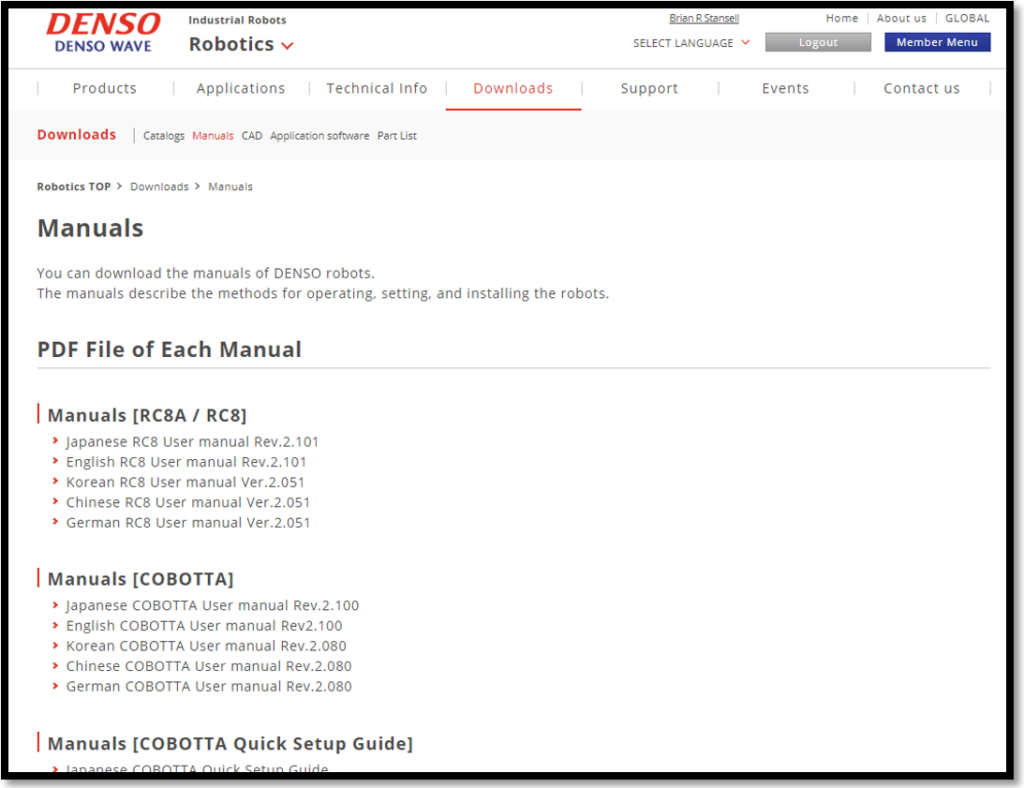Click the Manuals [RC8A / RC8] heading
Screen dimensions: 1024x788
click(147, 415)
